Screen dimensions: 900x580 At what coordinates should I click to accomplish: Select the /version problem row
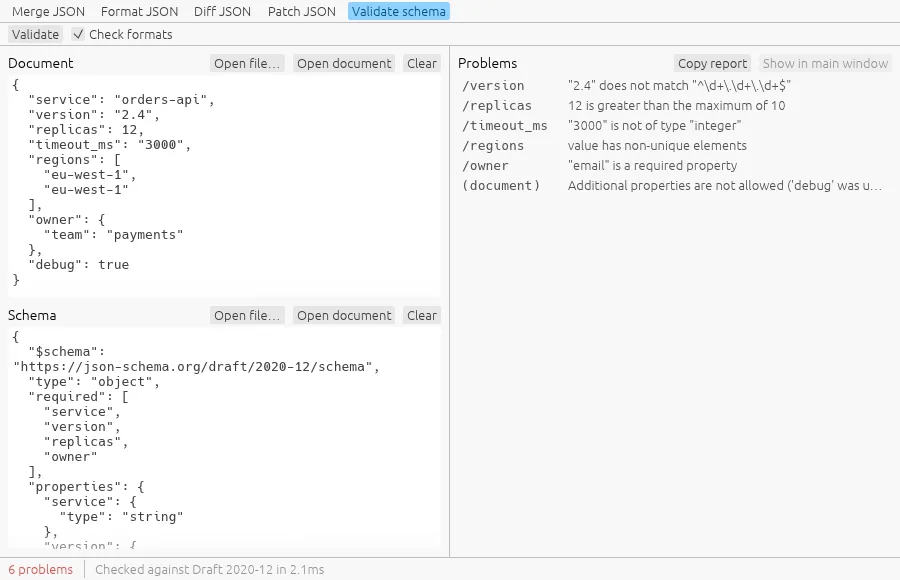coord(674,86)
